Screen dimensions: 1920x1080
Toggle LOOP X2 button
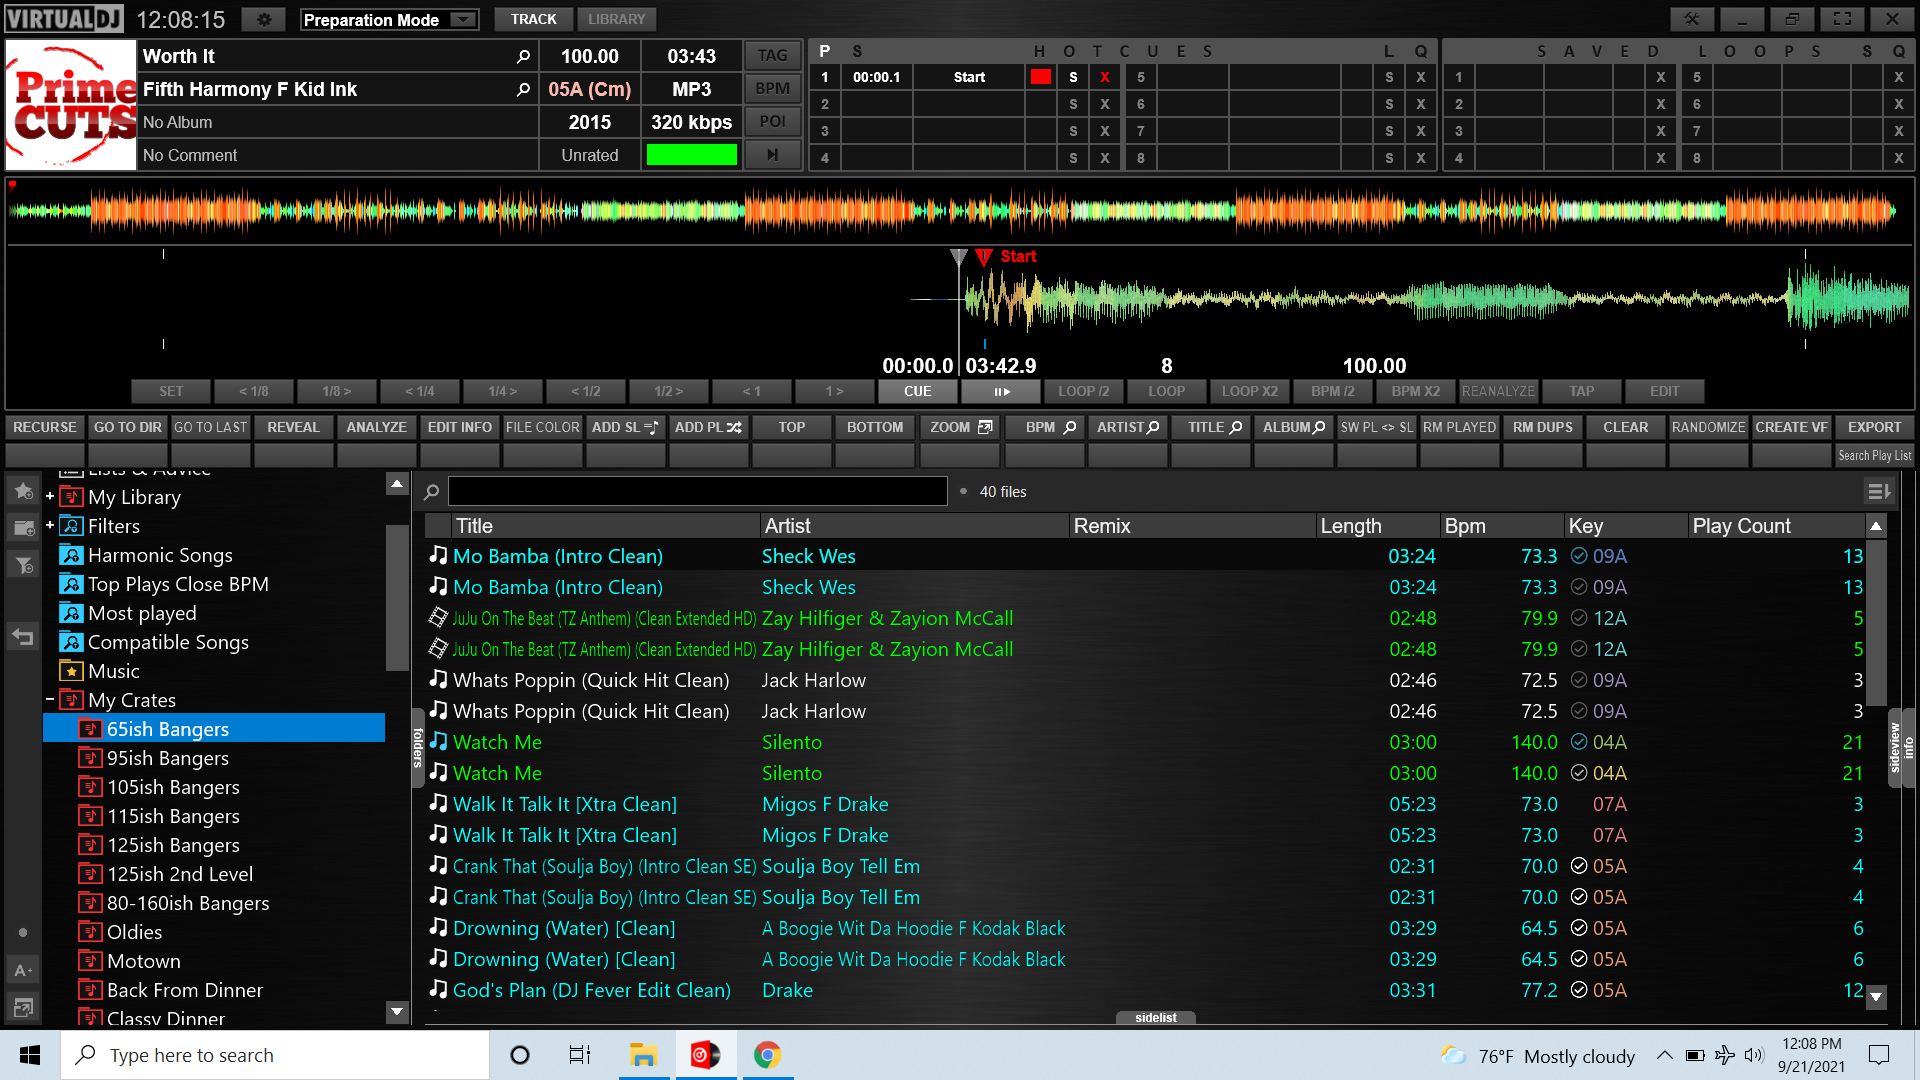pos(1249,392)
